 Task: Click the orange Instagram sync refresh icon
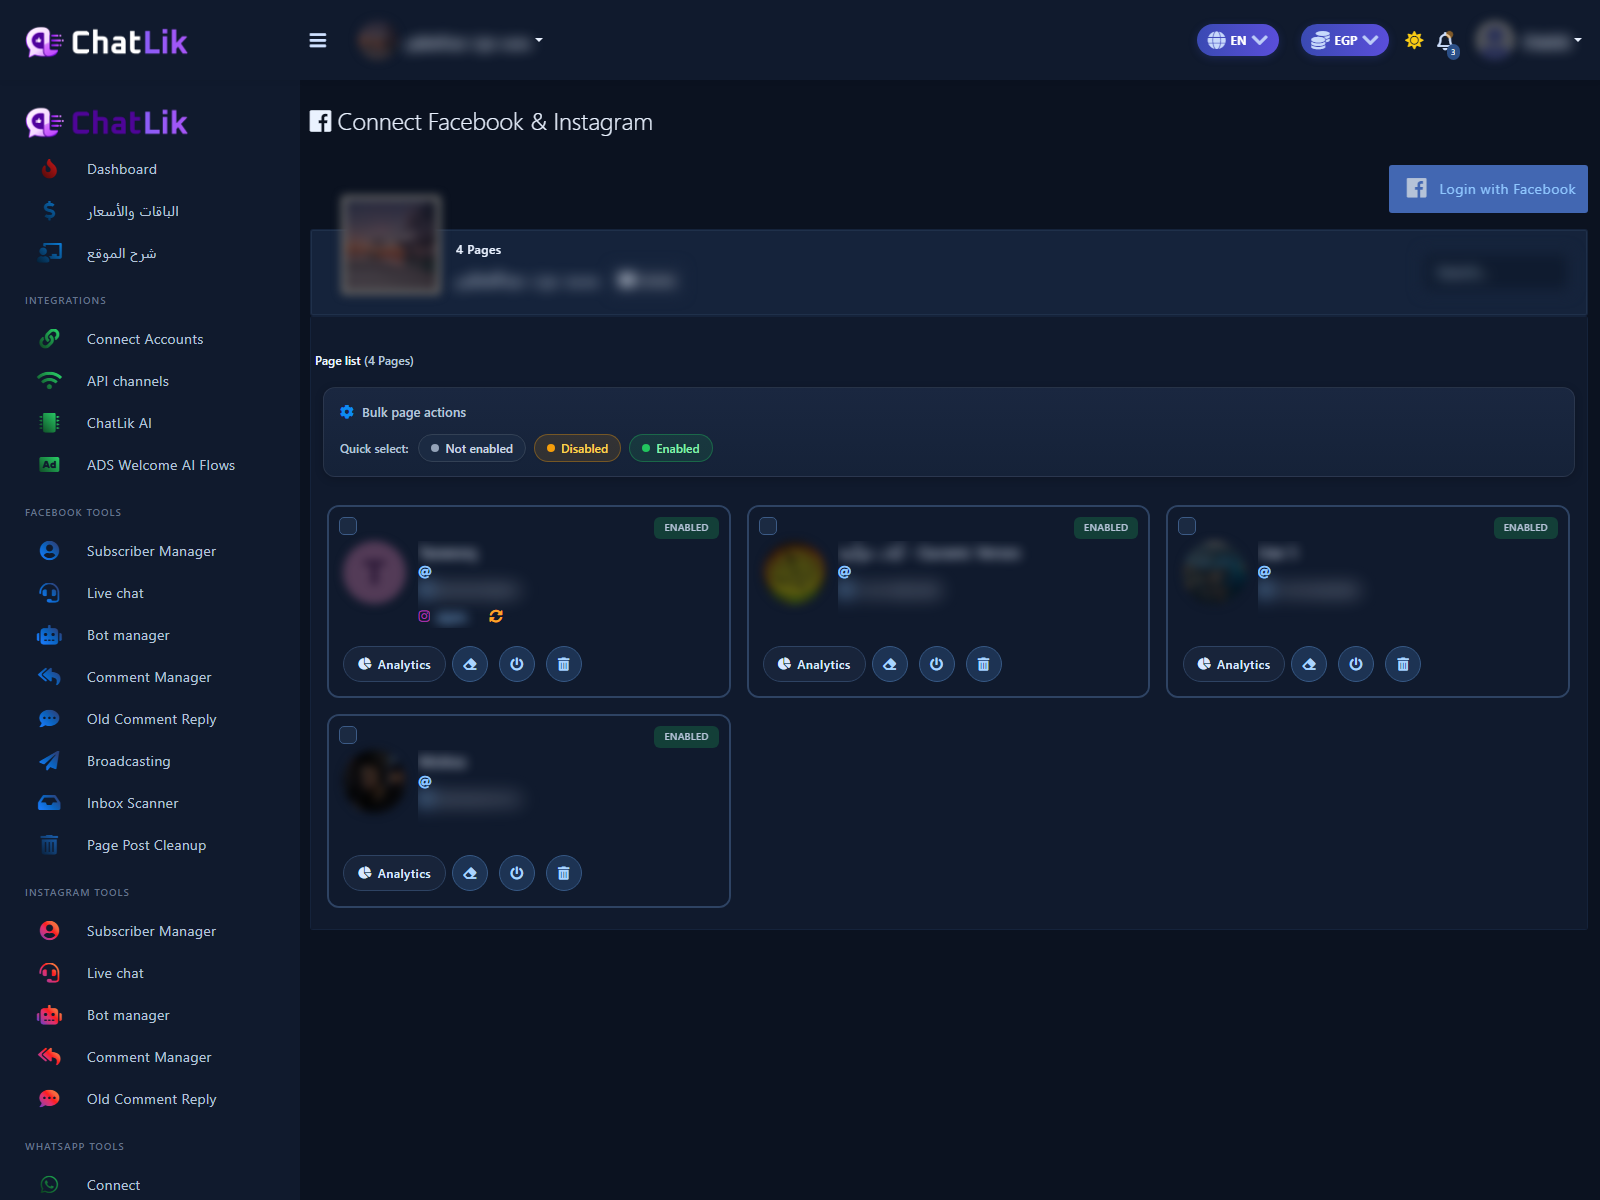(x=496, y=616)
